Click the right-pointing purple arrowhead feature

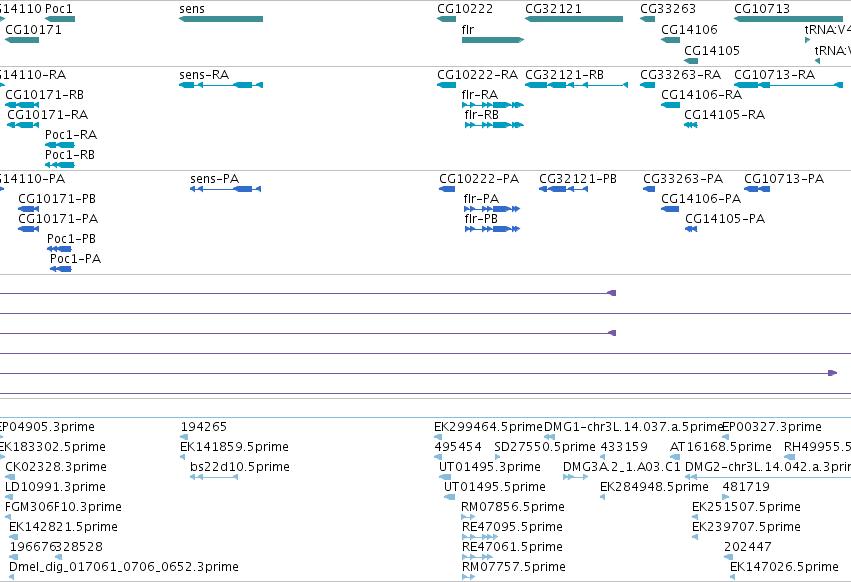point(833,373)
